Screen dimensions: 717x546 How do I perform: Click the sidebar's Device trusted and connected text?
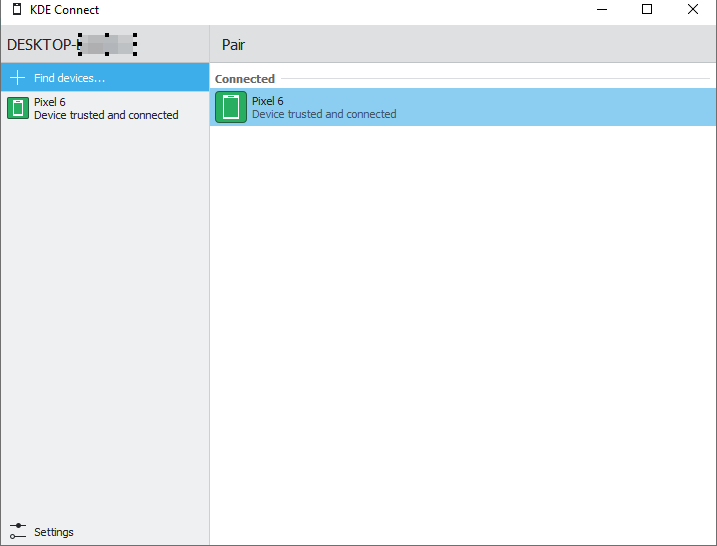(106, 115)
